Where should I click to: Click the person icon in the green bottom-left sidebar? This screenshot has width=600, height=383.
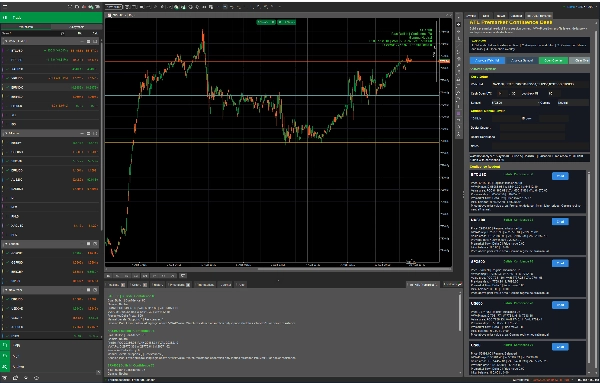coord(5,367)
